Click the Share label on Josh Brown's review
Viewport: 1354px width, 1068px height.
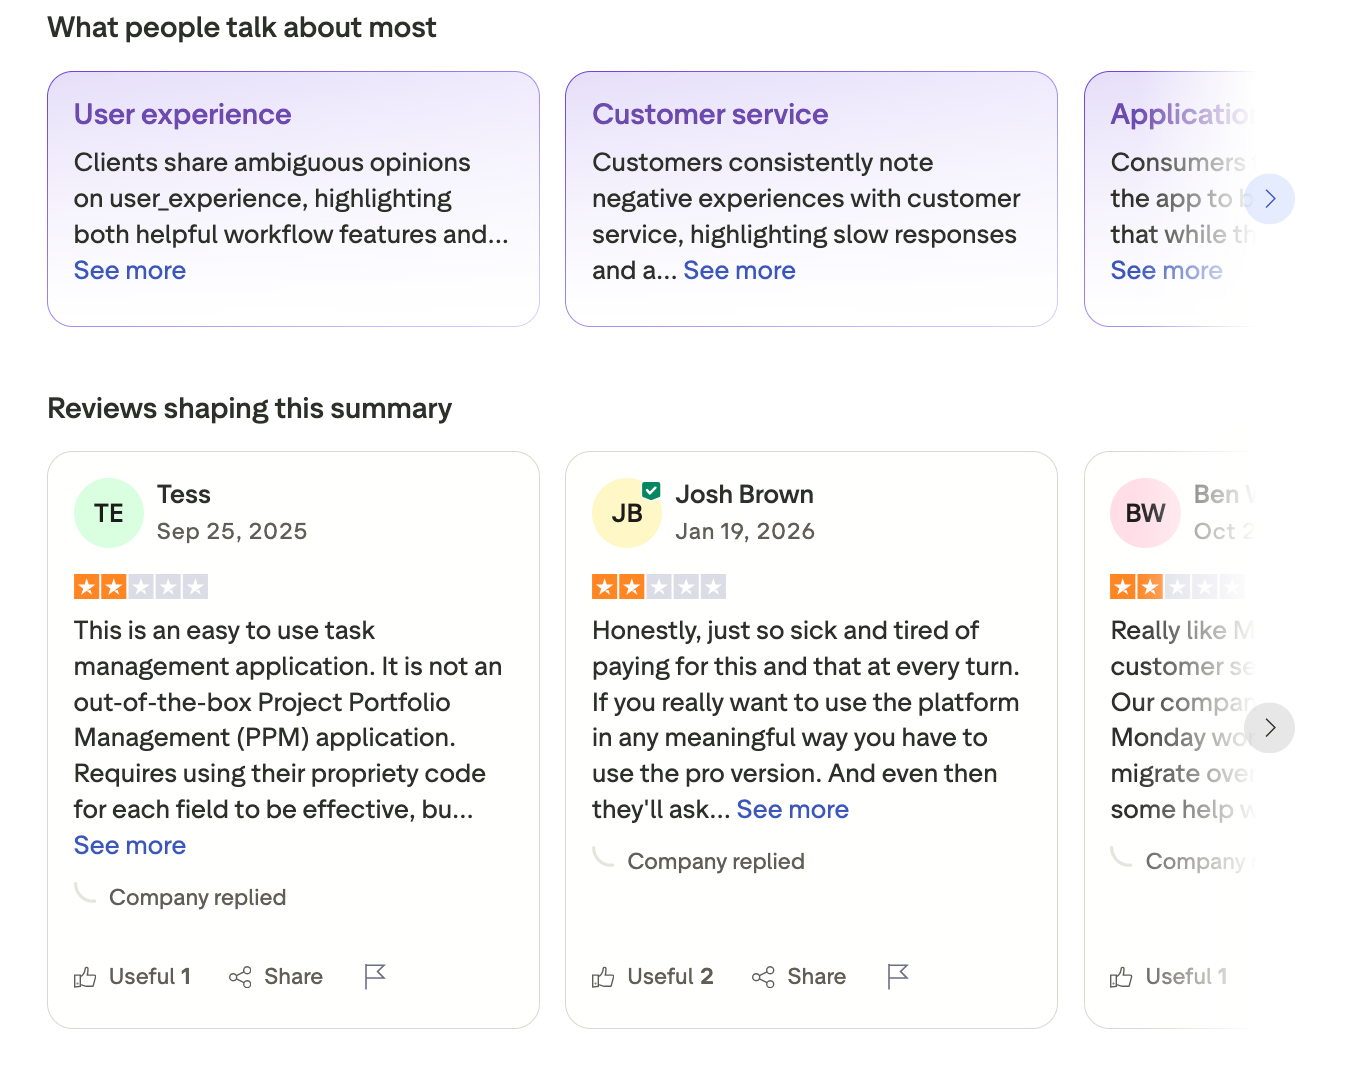click(x=816, y=977)
